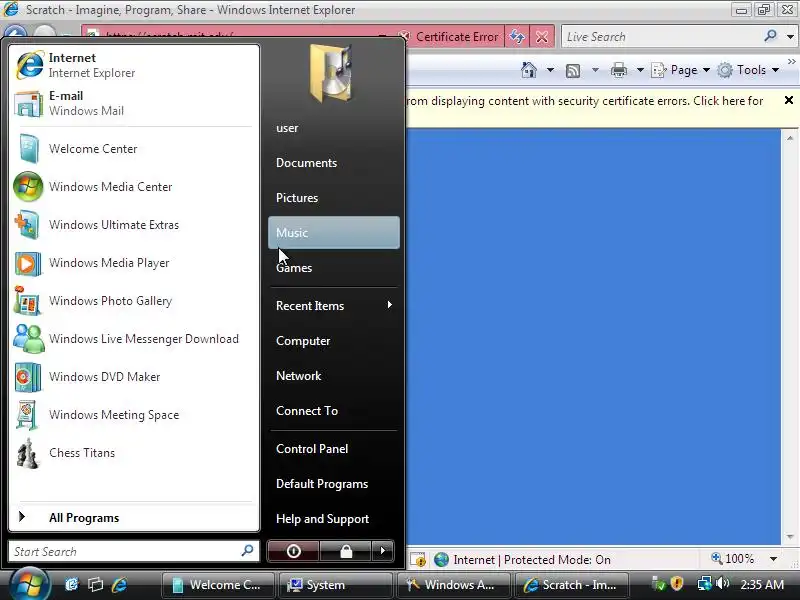
Task: Open Home button dropdown arrow
Action: pyautogui.click(x=550, y=70)
